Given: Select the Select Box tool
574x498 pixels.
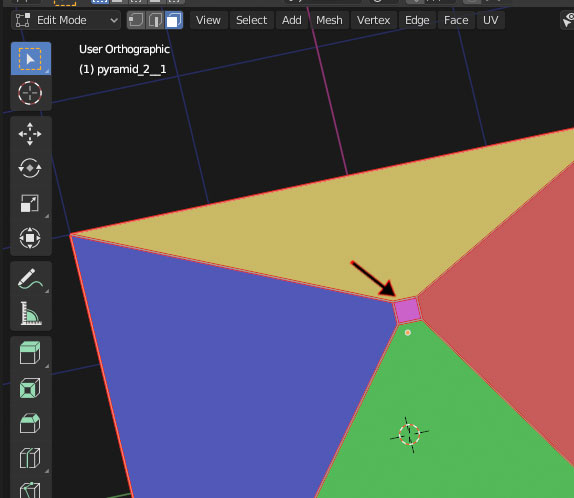Looking at the screenshot, I should pyautogui.click(x=31, y=59).
